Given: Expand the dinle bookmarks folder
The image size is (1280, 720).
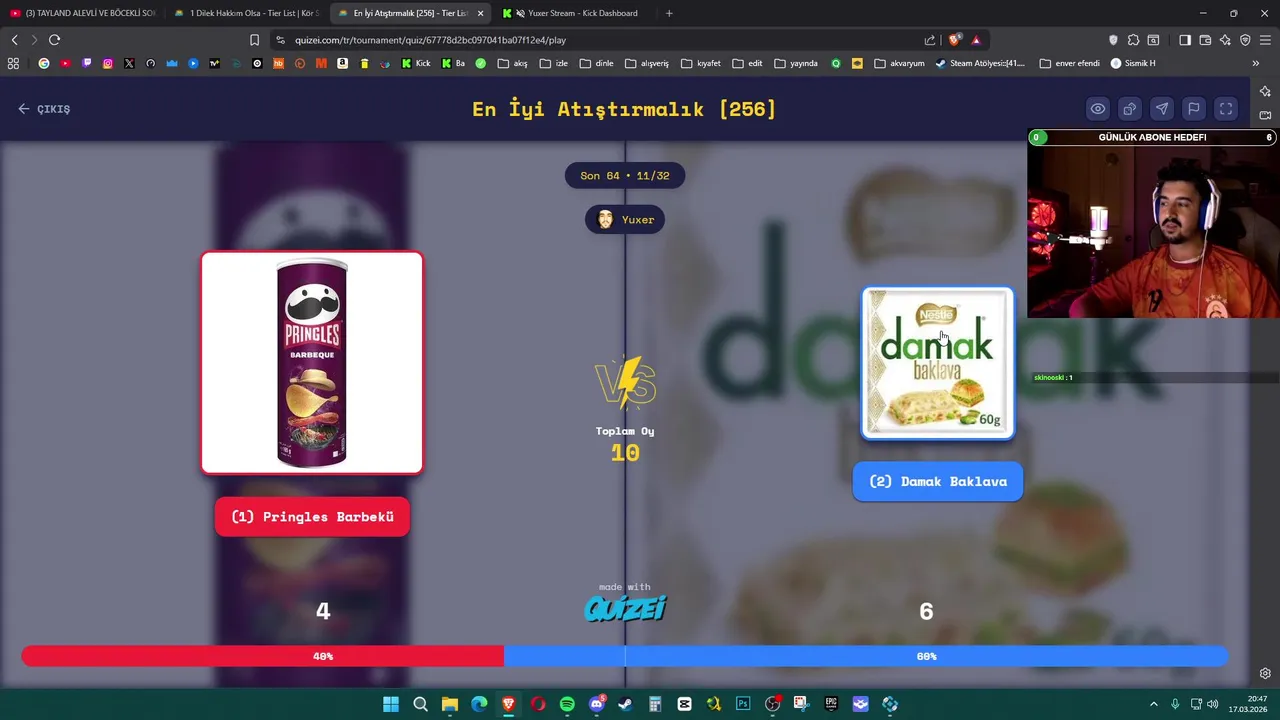Looking at the screenshot, I should pos(596,63).
